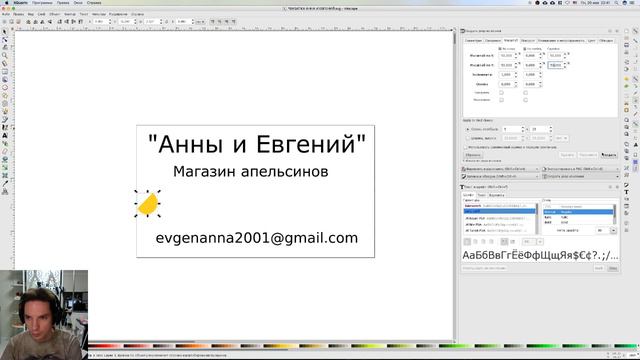
Task: Check 'Накапливать' box in per-column column
Action: [x=525, y=100]
